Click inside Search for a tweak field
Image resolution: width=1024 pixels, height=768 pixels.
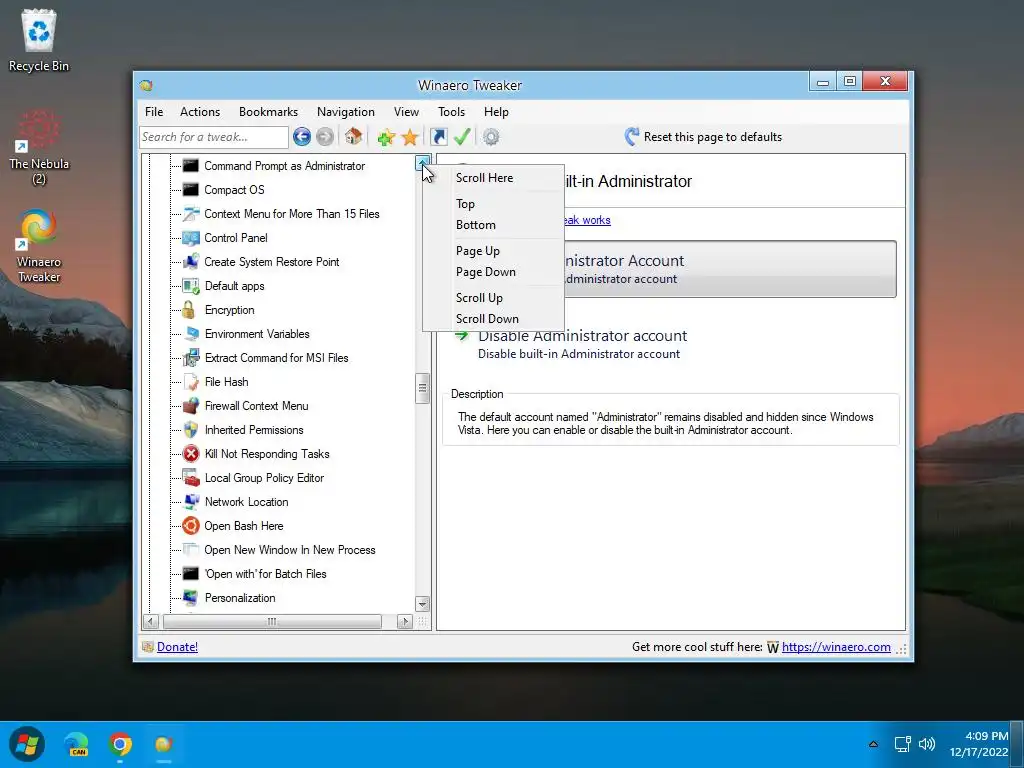(x=214, y=137)
